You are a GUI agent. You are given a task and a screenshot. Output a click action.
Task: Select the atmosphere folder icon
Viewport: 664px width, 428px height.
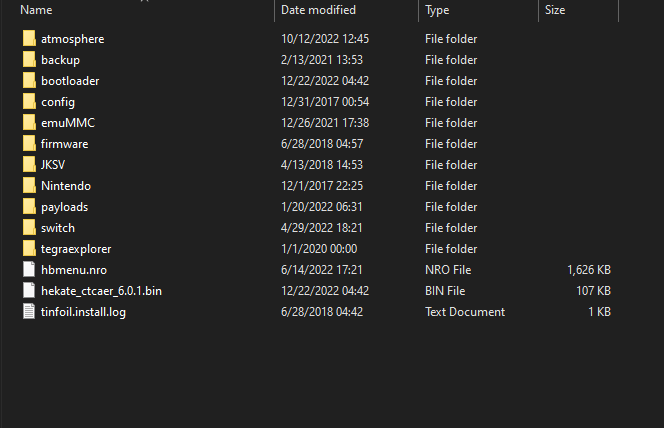tap(29, 39)
